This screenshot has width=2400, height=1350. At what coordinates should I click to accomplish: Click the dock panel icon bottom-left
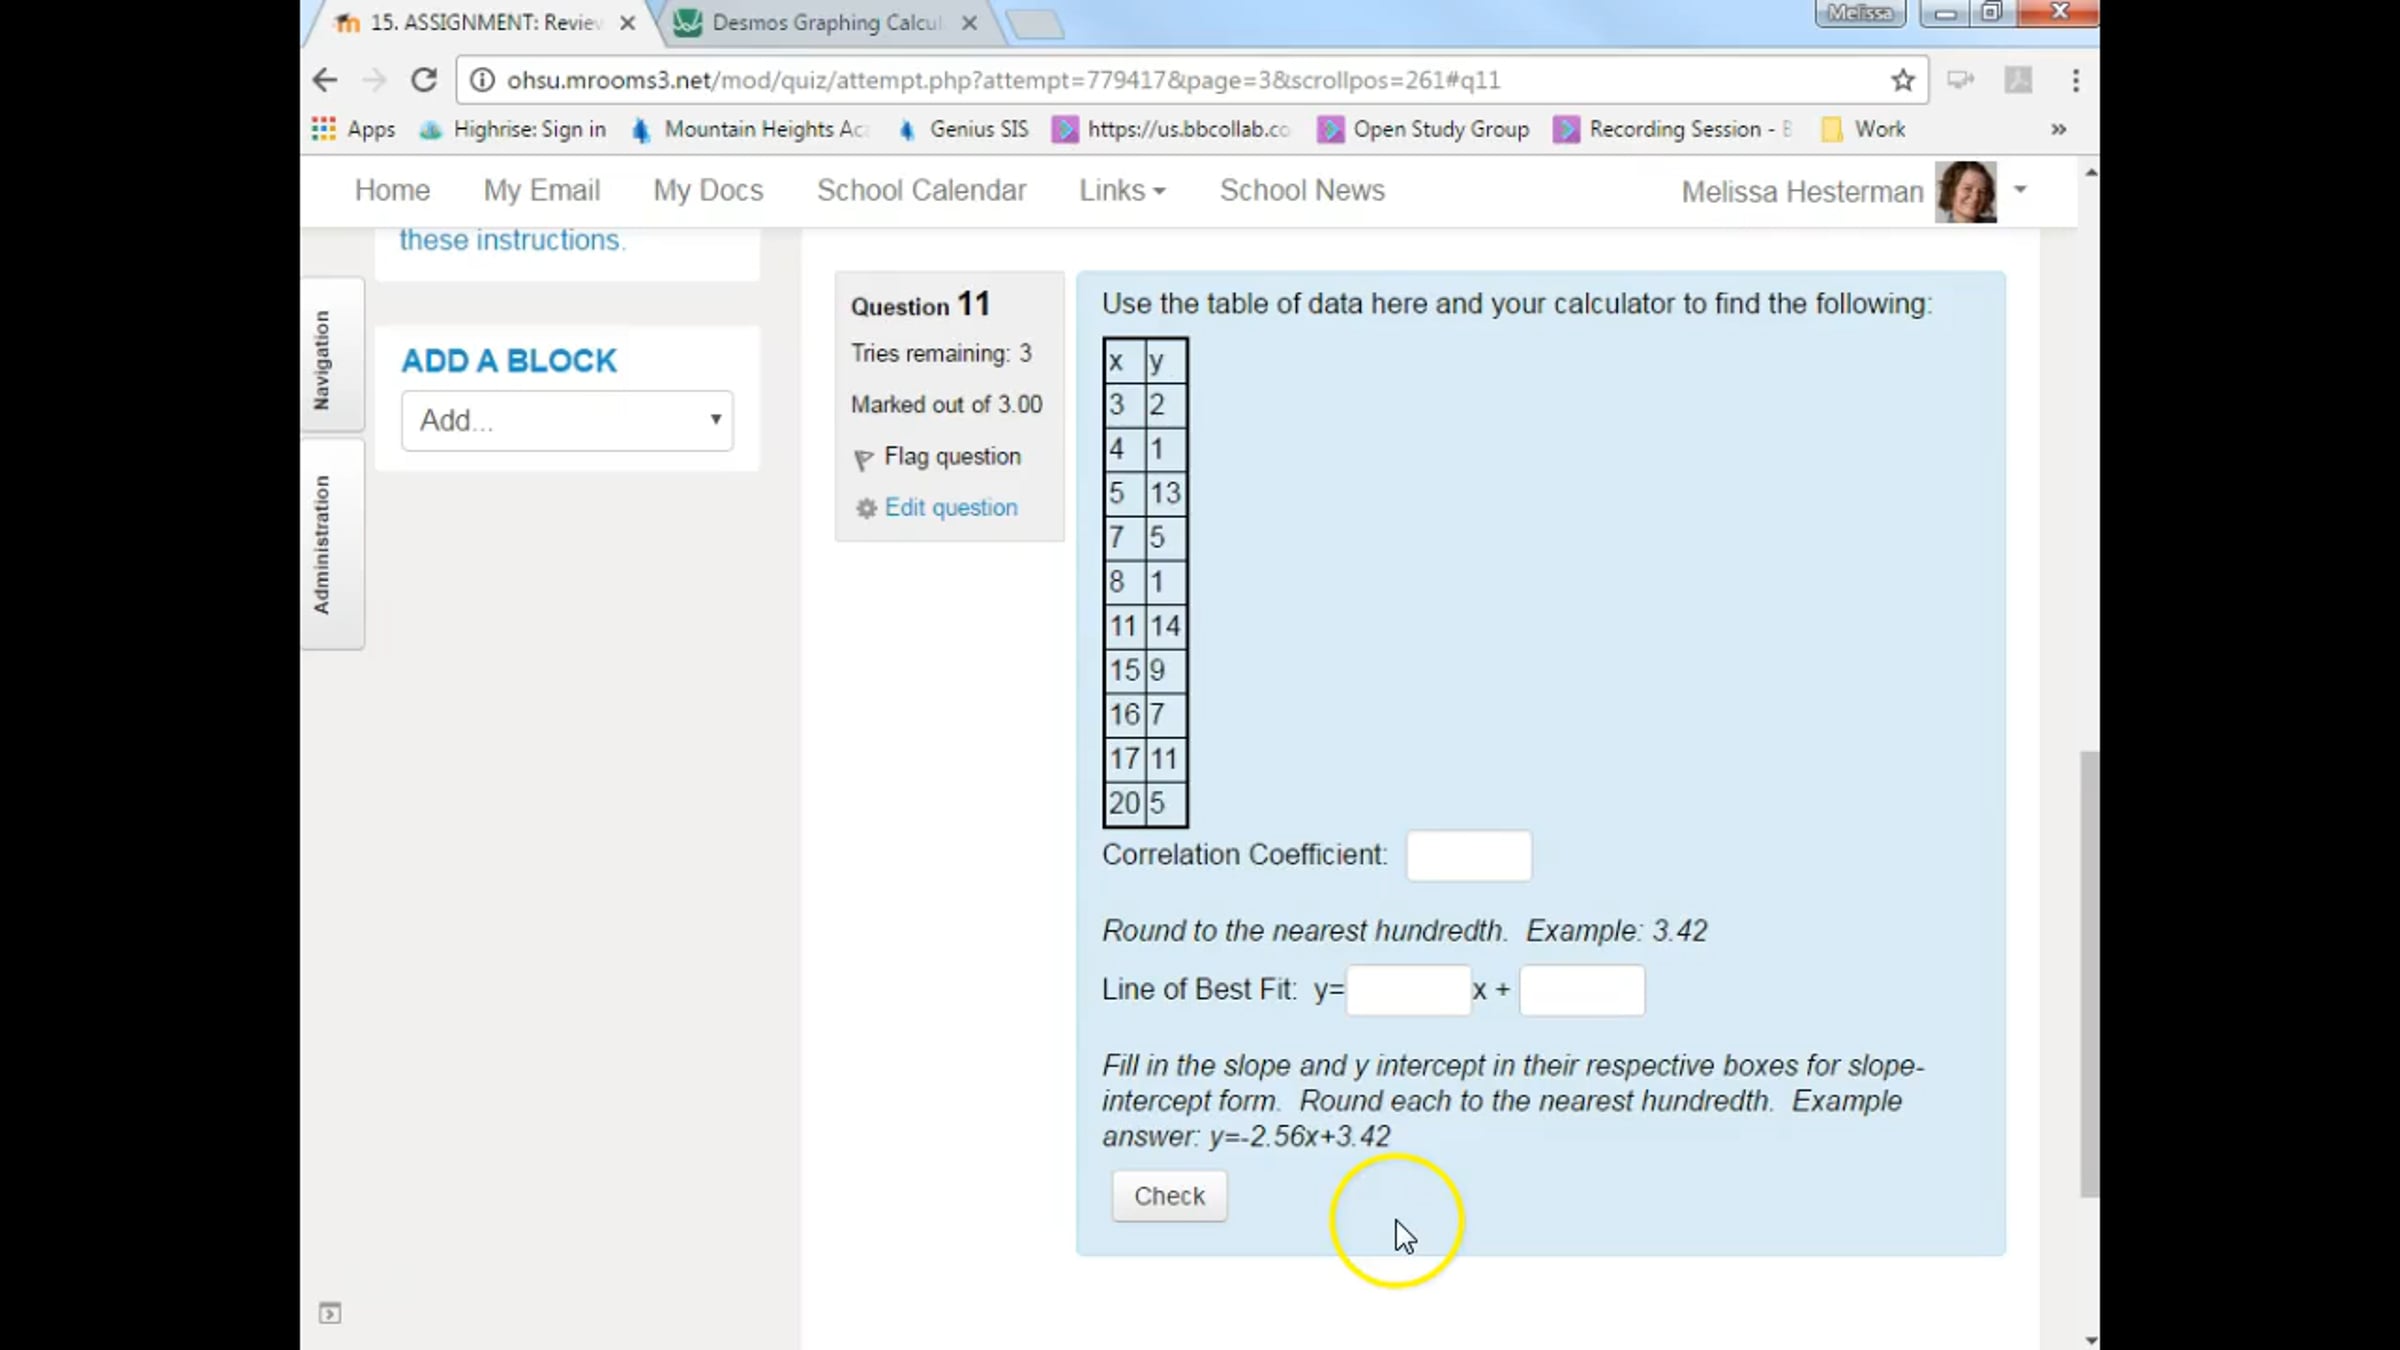[330, 1313]
